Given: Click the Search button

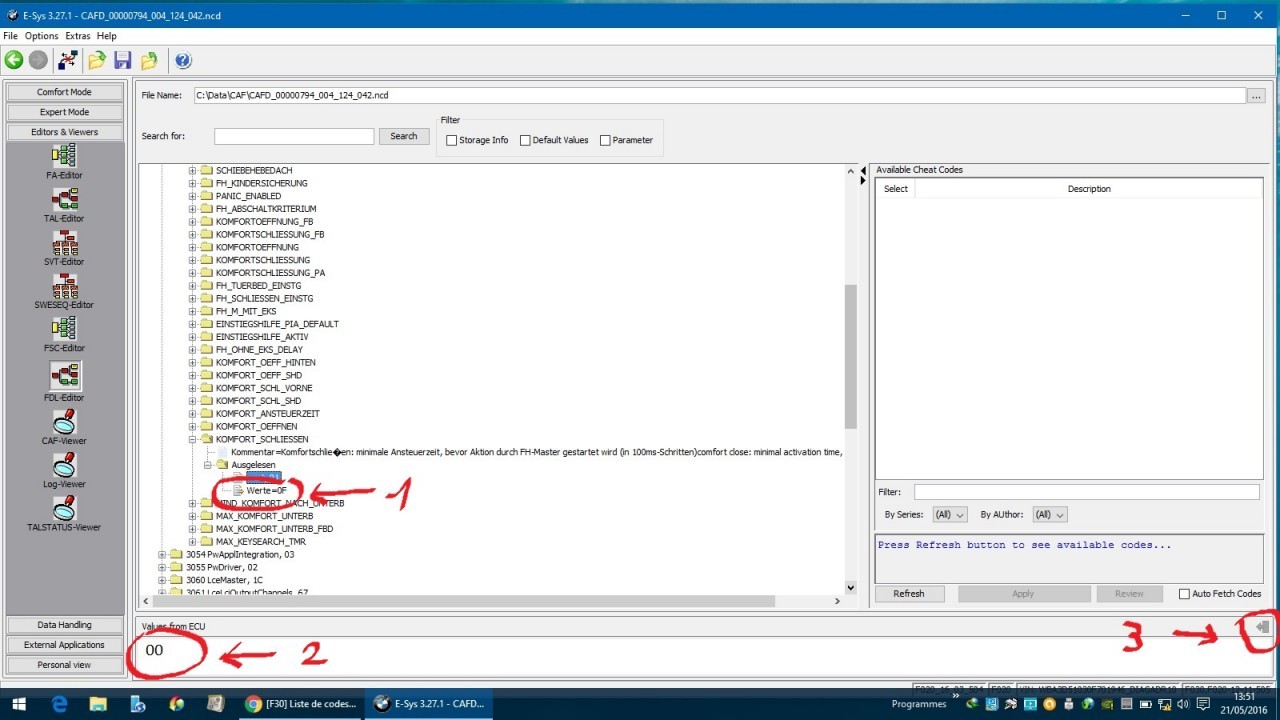Looking at the screenshot, I should 404,136.
